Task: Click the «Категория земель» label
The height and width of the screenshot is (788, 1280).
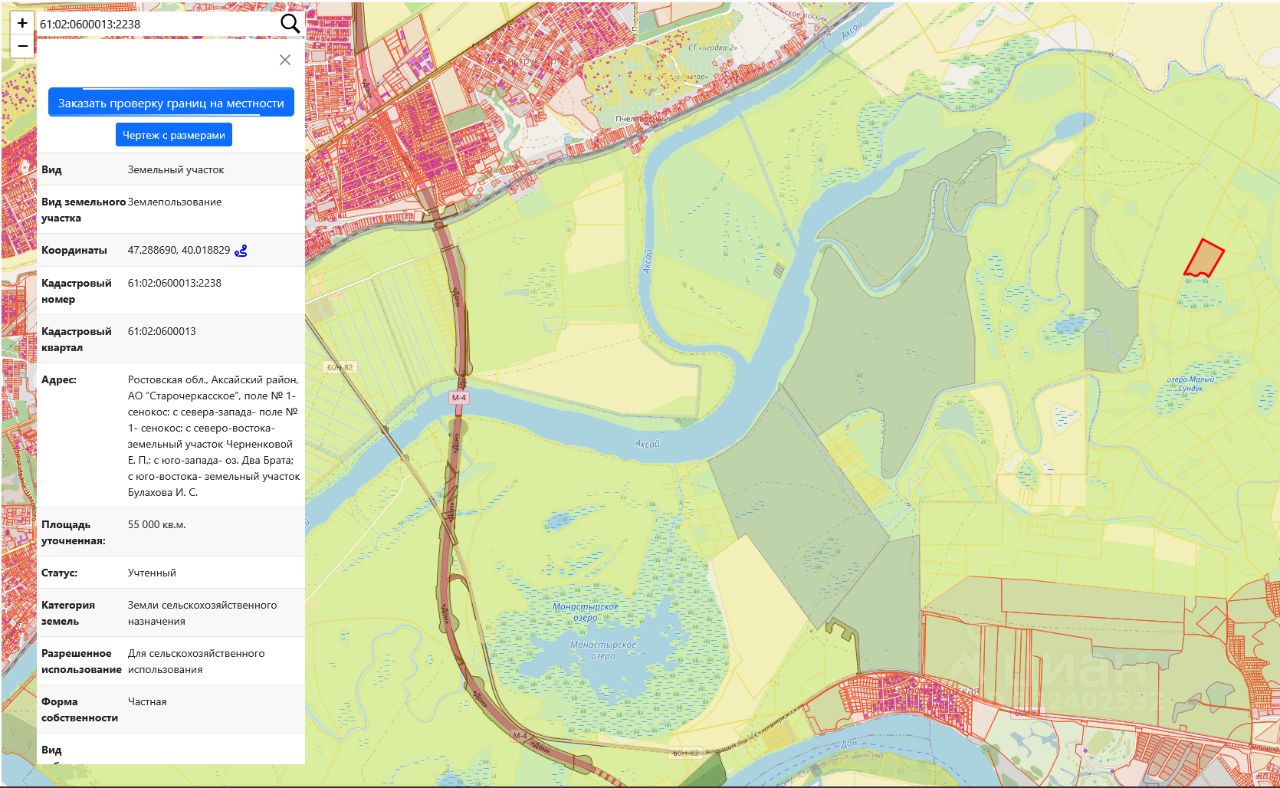Action: tap(68, 613)
